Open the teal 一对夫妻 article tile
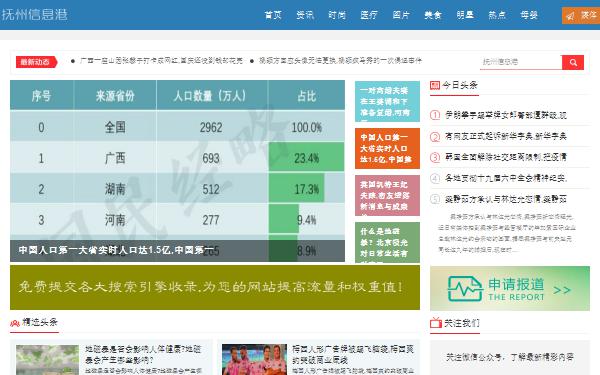Screen dimensions: 600x375 tap(387, 101)
